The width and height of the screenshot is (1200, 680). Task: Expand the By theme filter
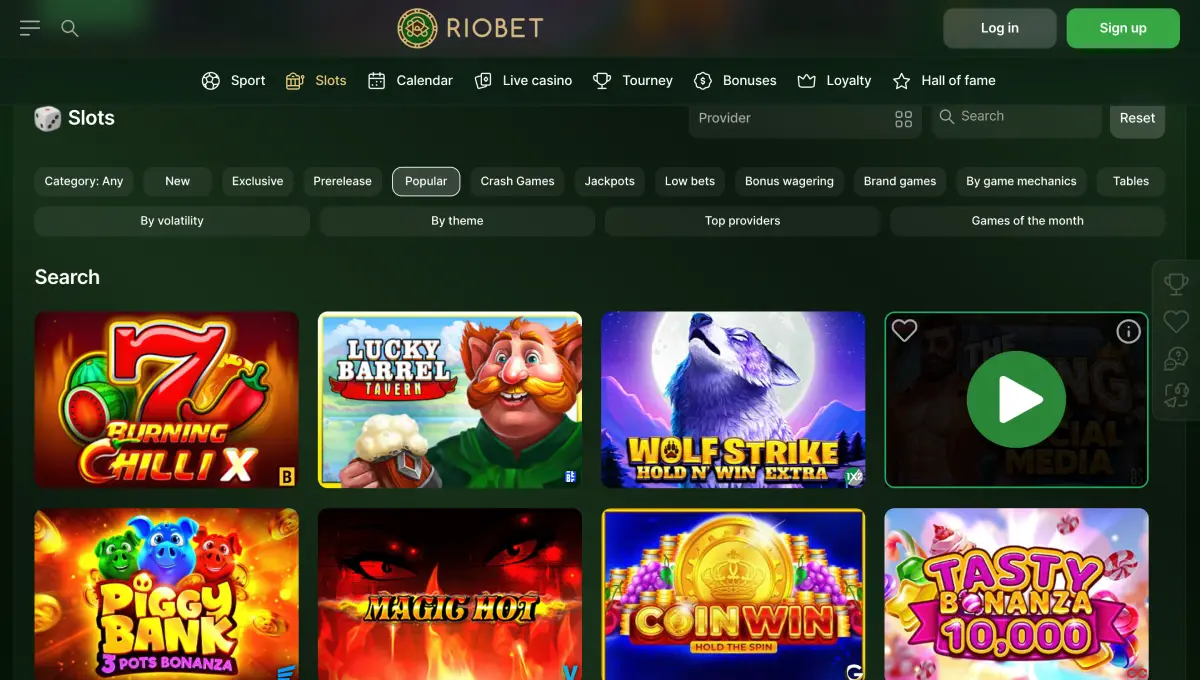pos(457,221)
